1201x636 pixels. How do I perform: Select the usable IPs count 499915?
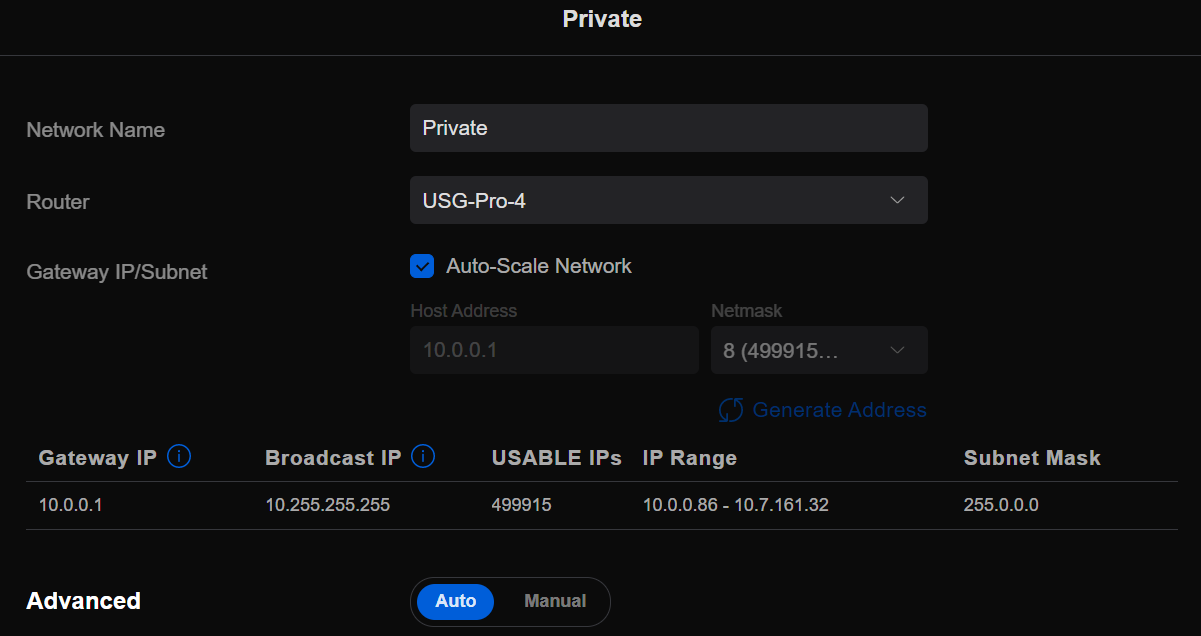click(x=521, y=505)
